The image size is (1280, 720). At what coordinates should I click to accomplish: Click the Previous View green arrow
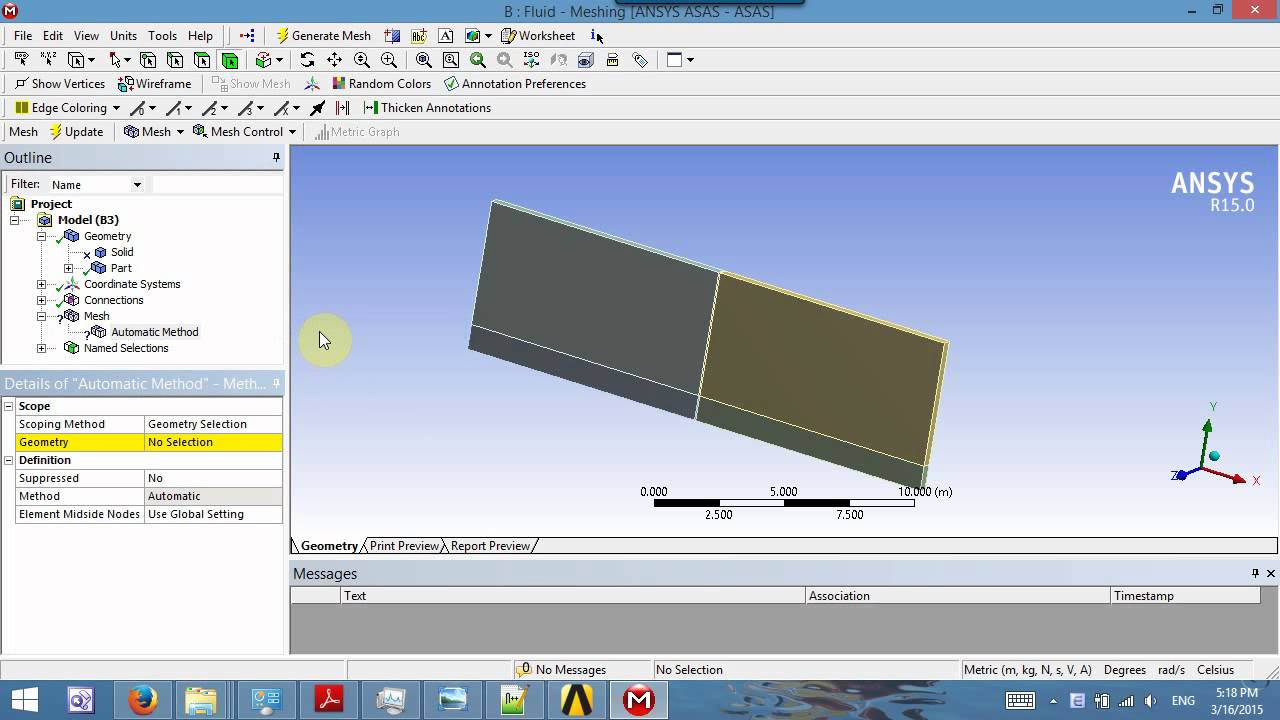click(x=478, y=60)
